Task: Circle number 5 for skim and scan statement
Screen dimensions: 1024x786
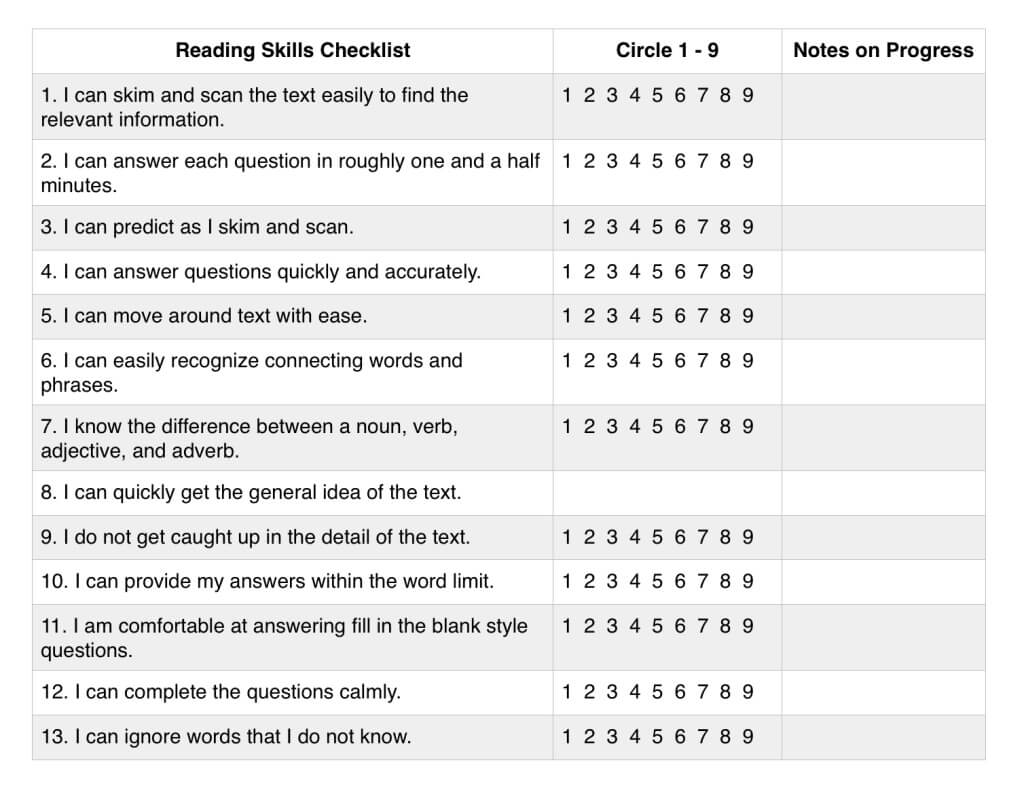Action: (657, 95)
